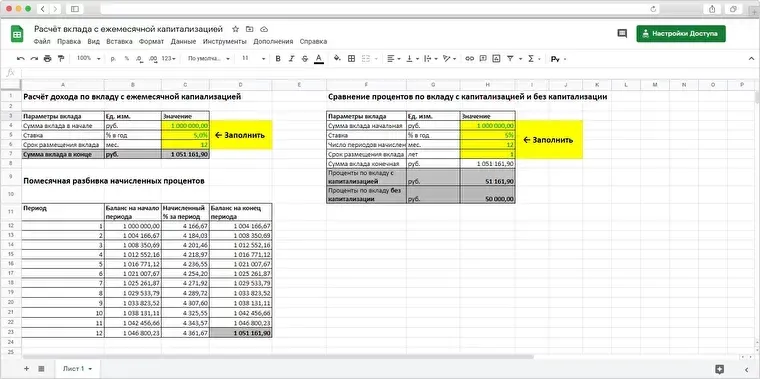Screen dimensions: 760x379
Task: Share the page from the browser
Action: click(712, 9)
